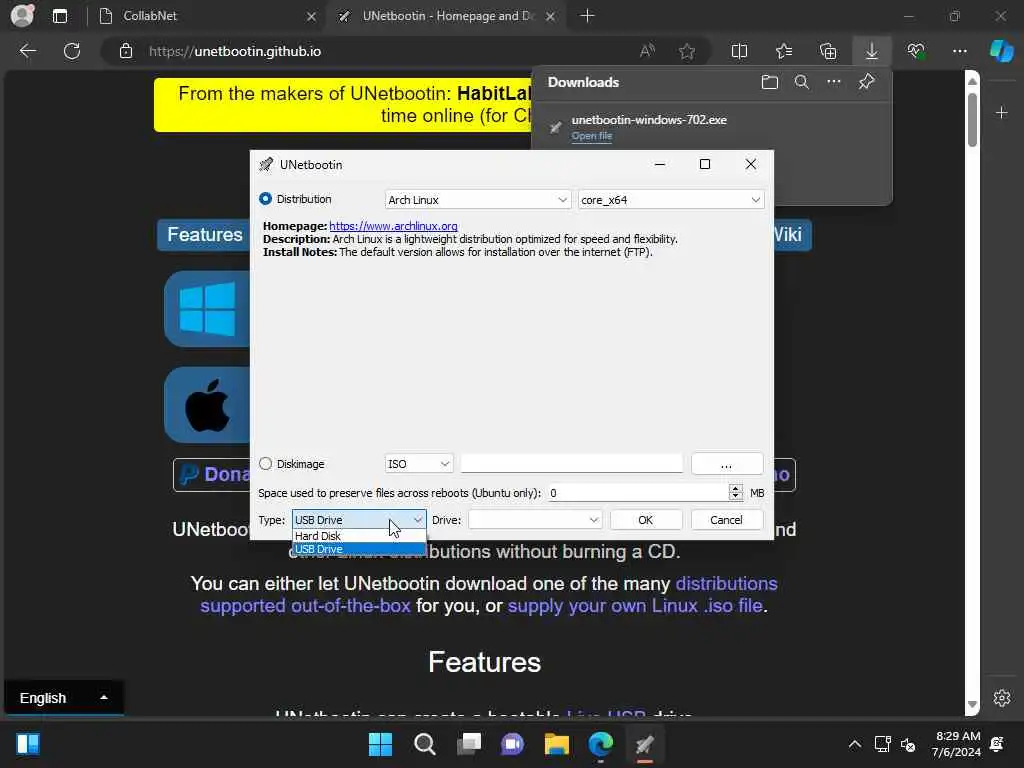Viewport: 1024px width, 768px height.
Task: Open more options in Downloads panel
Action: point(834,82)
